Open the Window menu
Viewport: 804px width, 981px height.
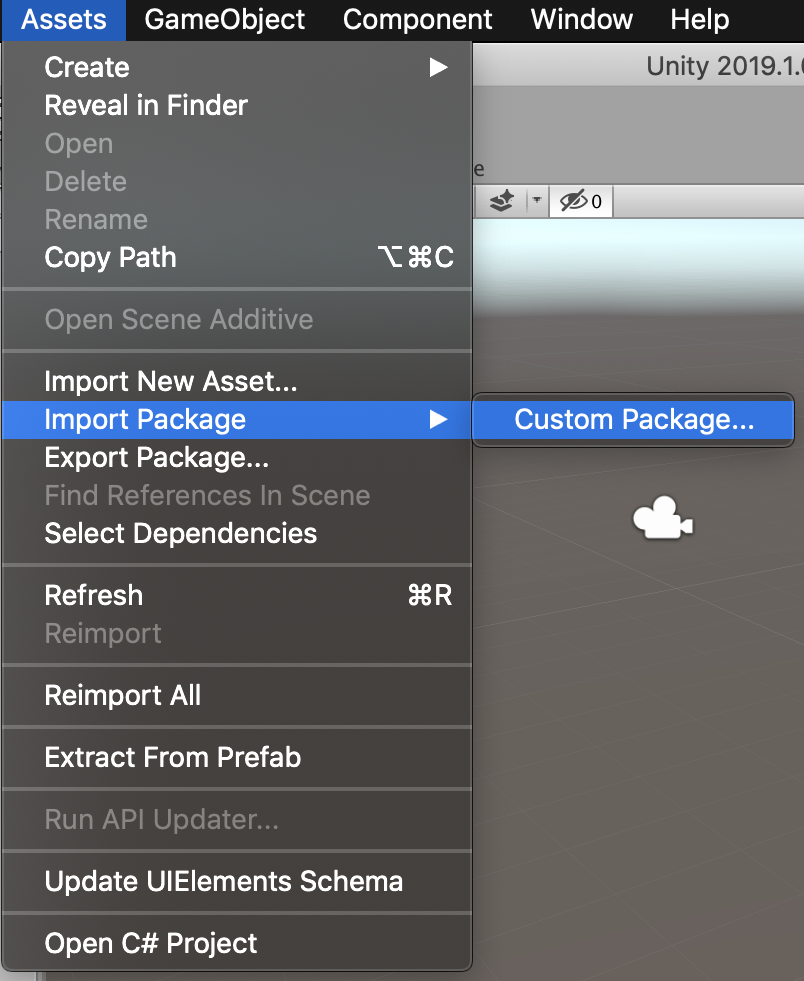[x=581, y=19]
